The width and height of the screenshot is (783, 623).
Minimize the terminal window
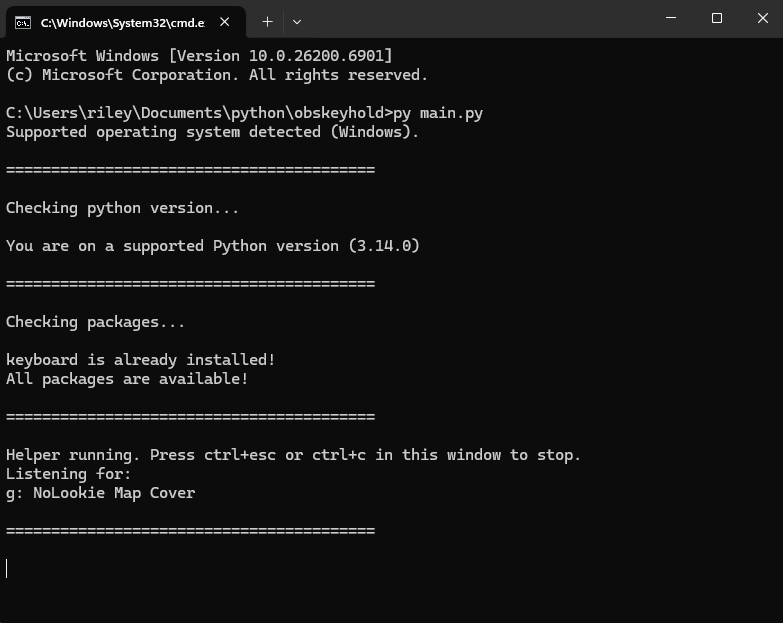(x=669, y=18)
